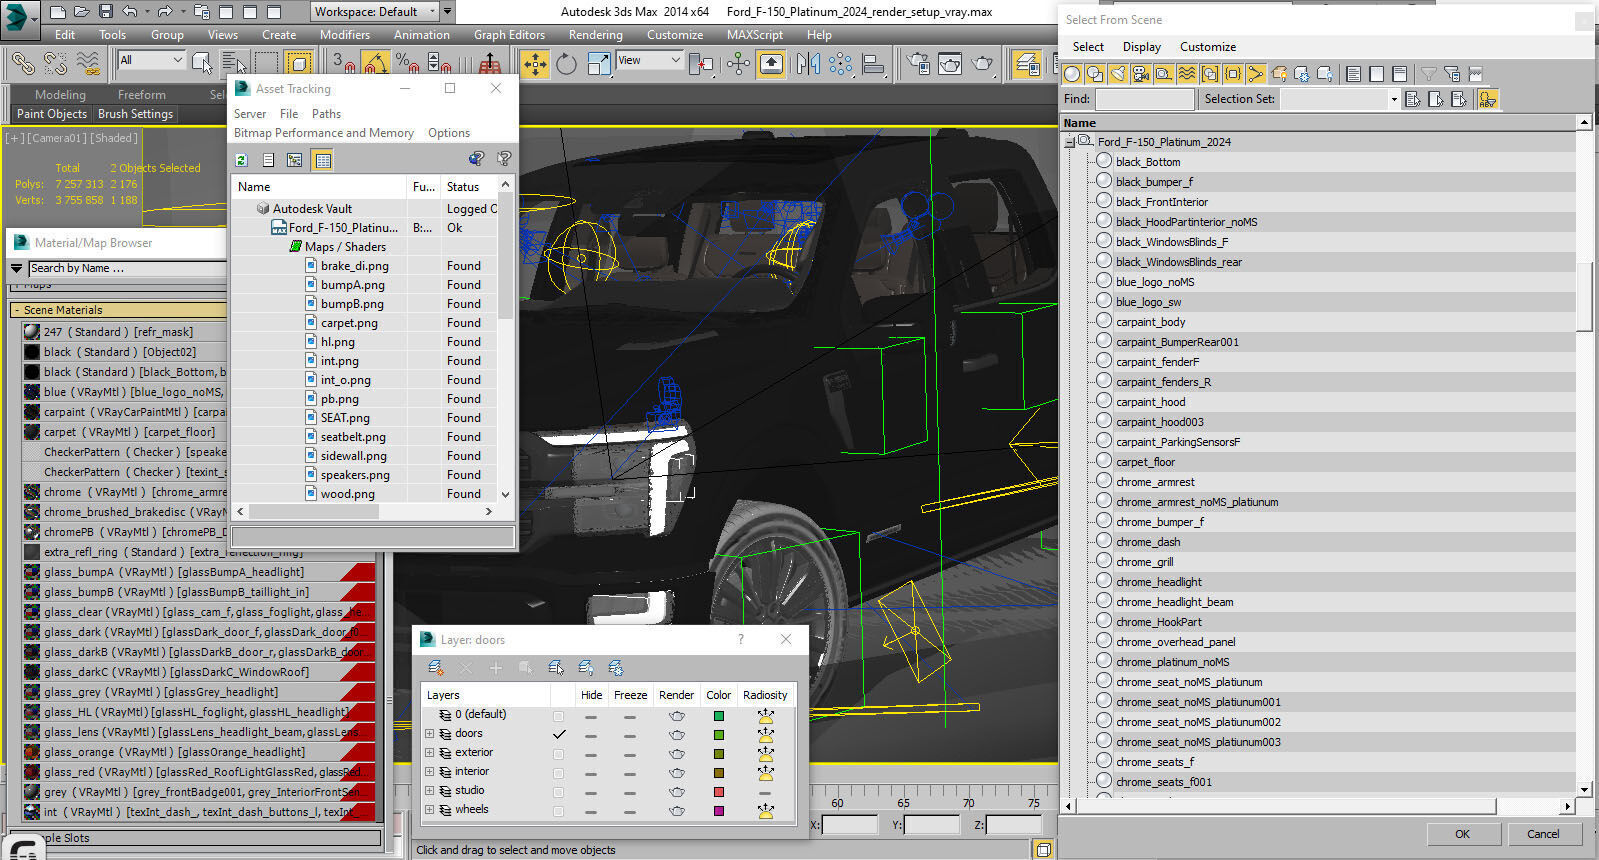Click Hide/Unhide All Layers icon

[x=586, y=668]
